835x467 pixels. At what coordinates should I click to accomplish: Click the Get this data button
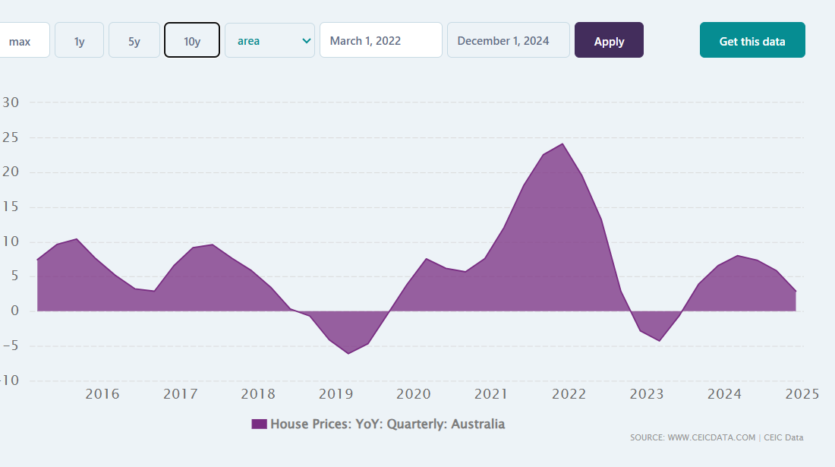point(752,41)
